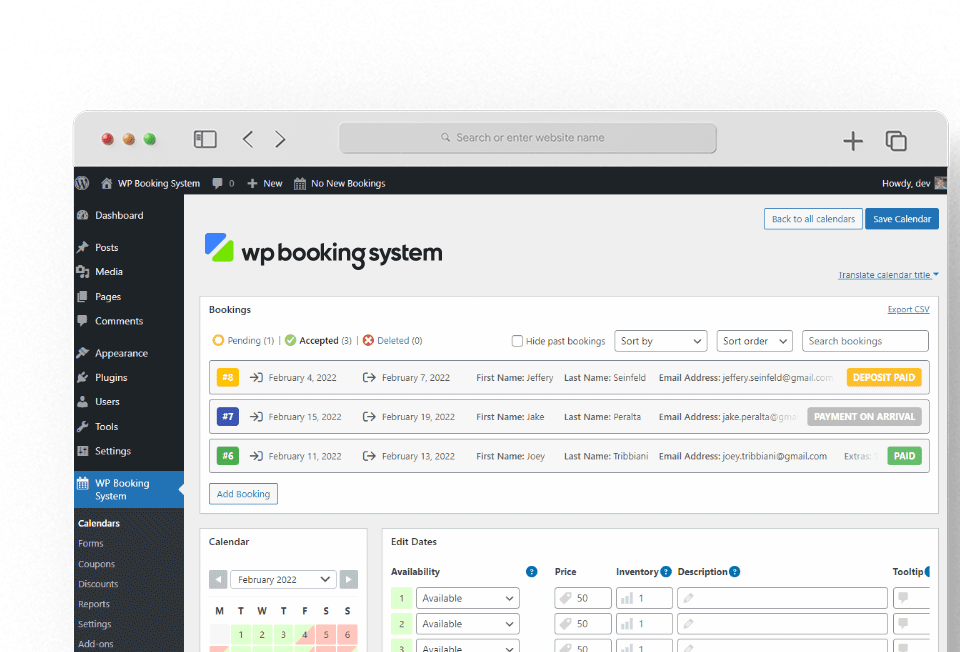Open Plugins in the admin sidebar

[x=111, y=378]
